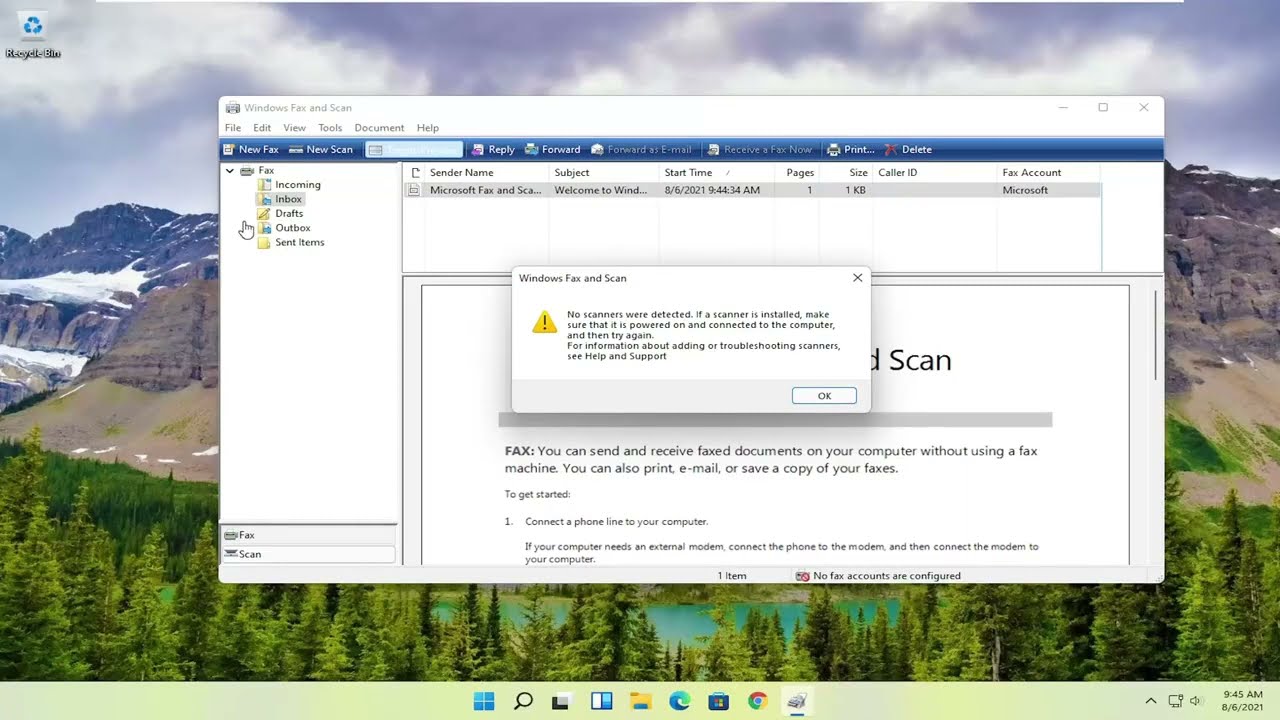The height and width of the screenshot is (720, 1280).
Task: Show hidden system tray icons chevron
Action: coord(1150,701)
